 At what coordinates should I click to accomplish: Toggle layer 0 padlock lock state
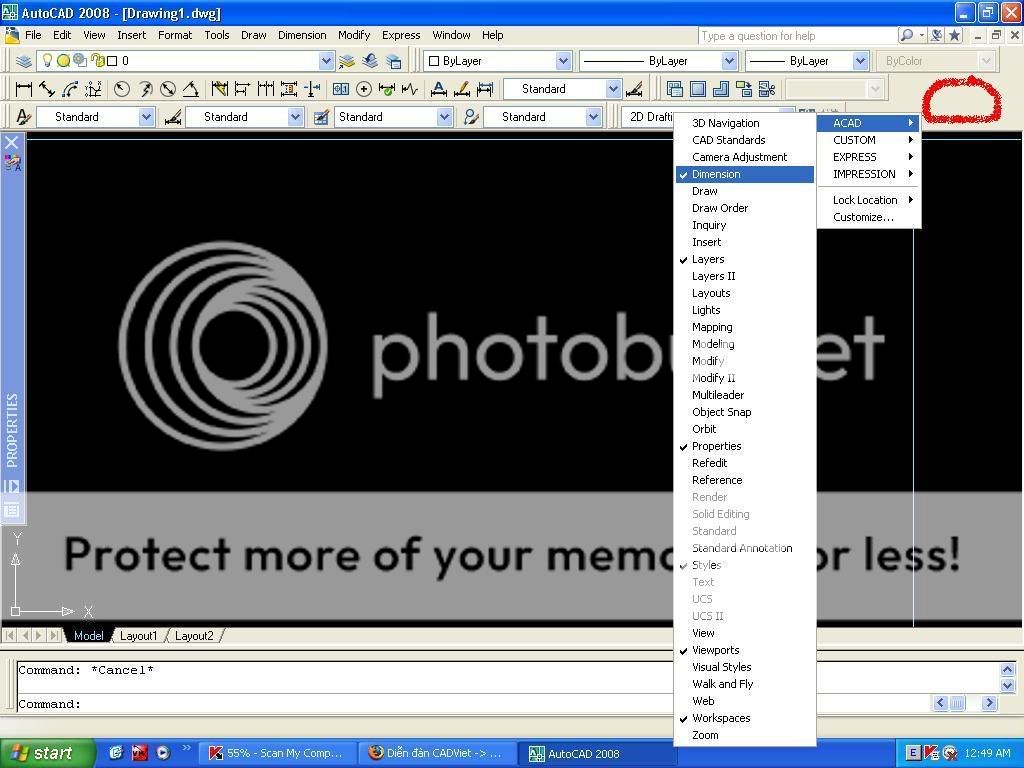98,61
